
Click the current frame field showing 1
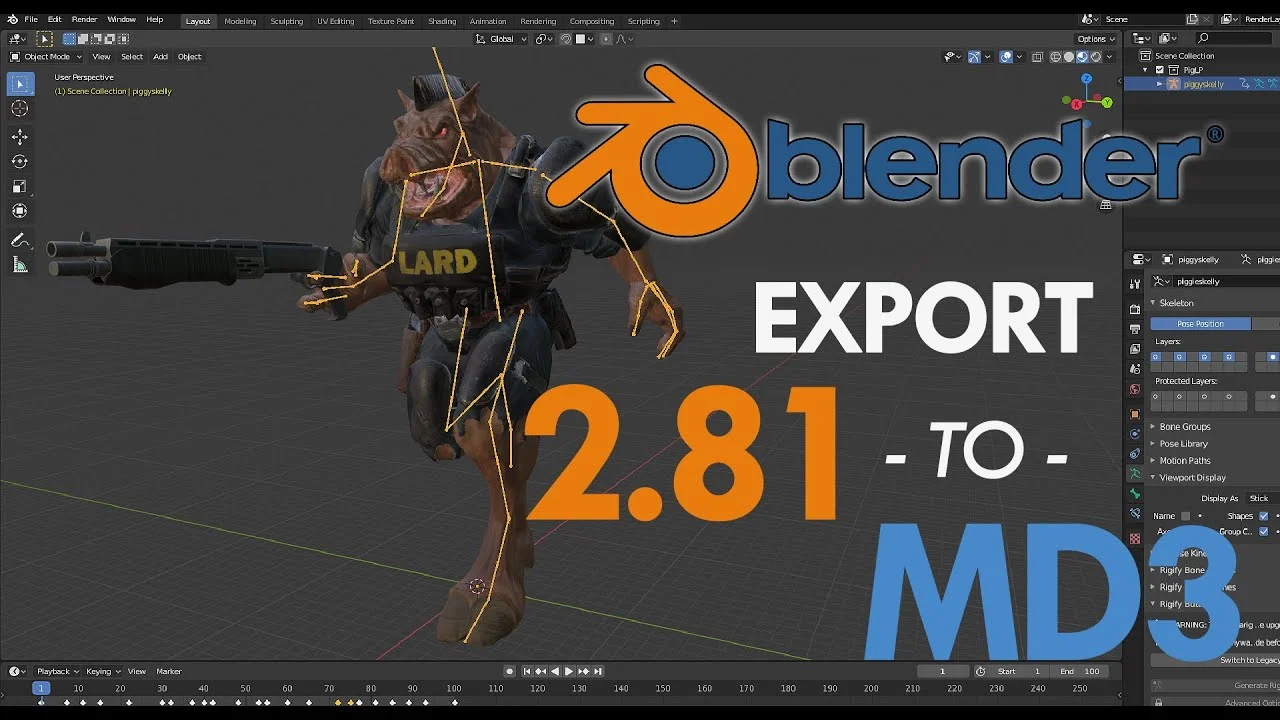click(942, 672)
